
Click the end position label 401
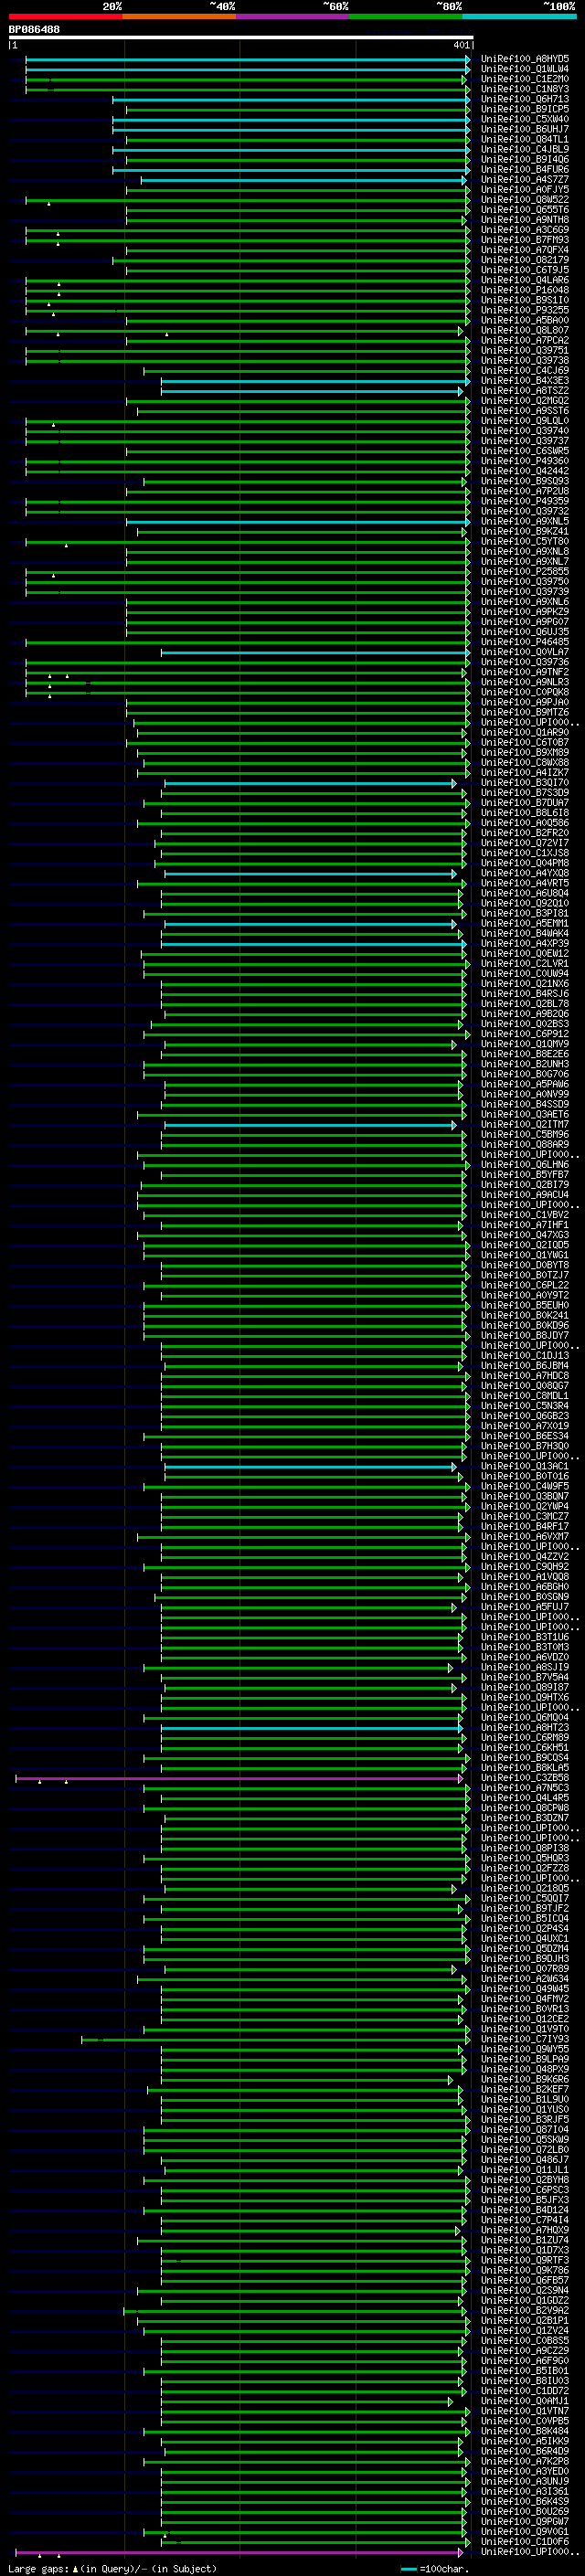[x=461, y=45]
